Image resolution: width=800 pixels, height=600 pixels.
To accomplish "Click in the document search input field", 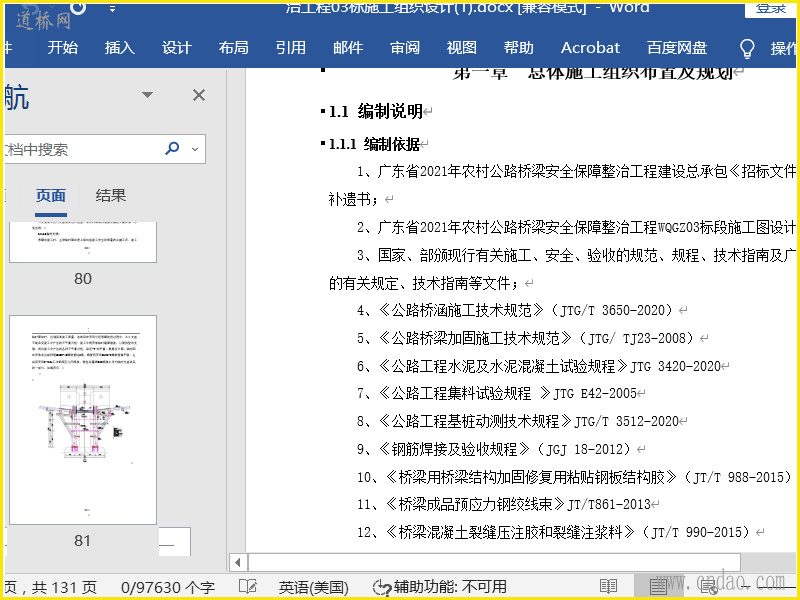I will tap(80, 149).
